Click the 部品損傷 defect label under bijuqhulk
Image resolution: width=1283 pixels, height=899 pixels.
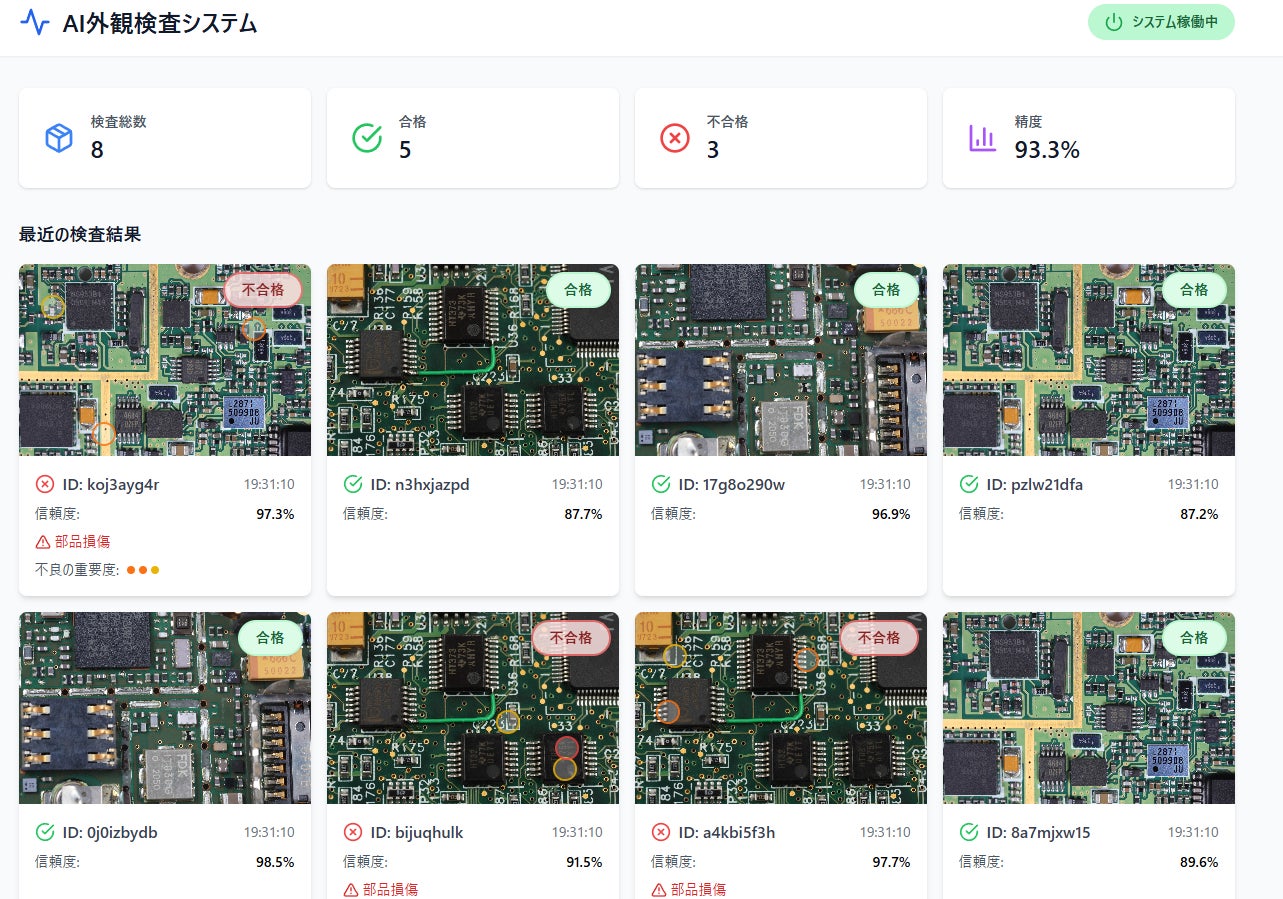391,890
